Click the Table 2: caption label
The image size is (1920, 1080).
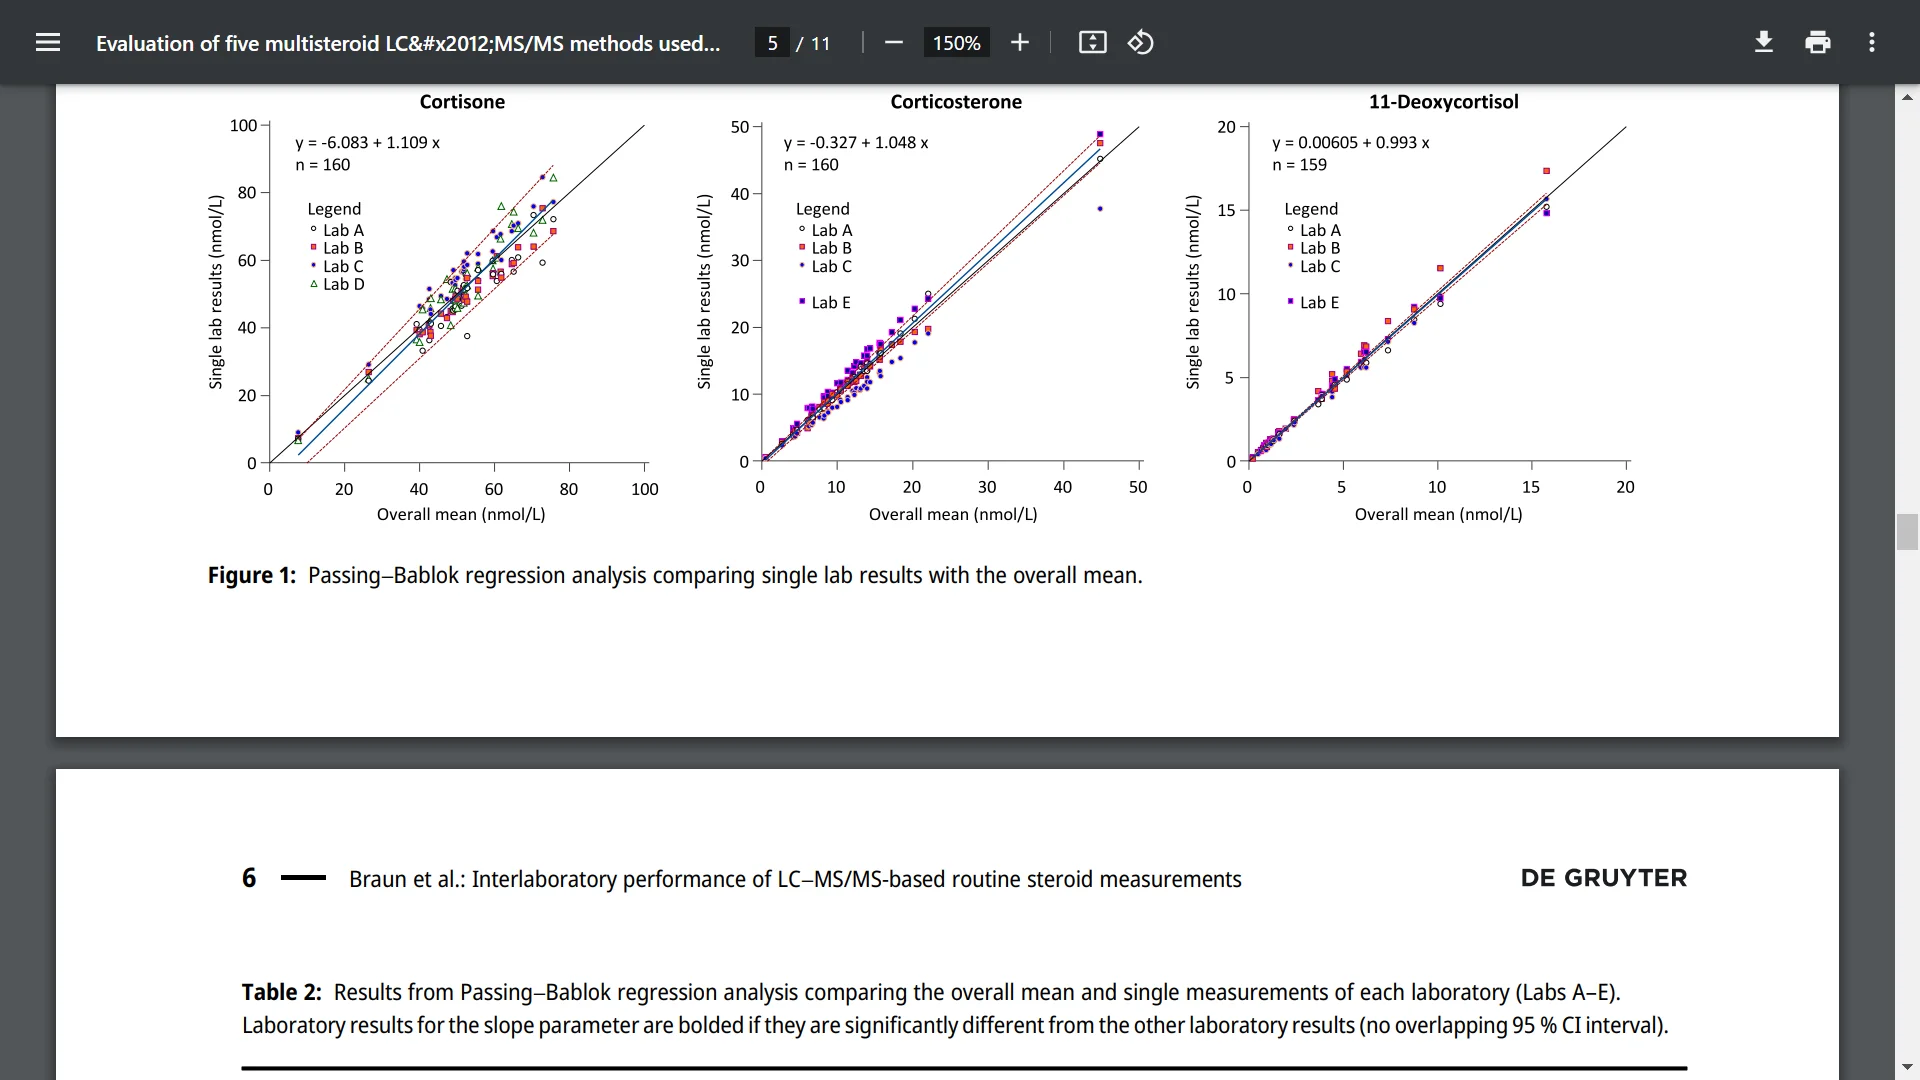(x=282, y=992)
